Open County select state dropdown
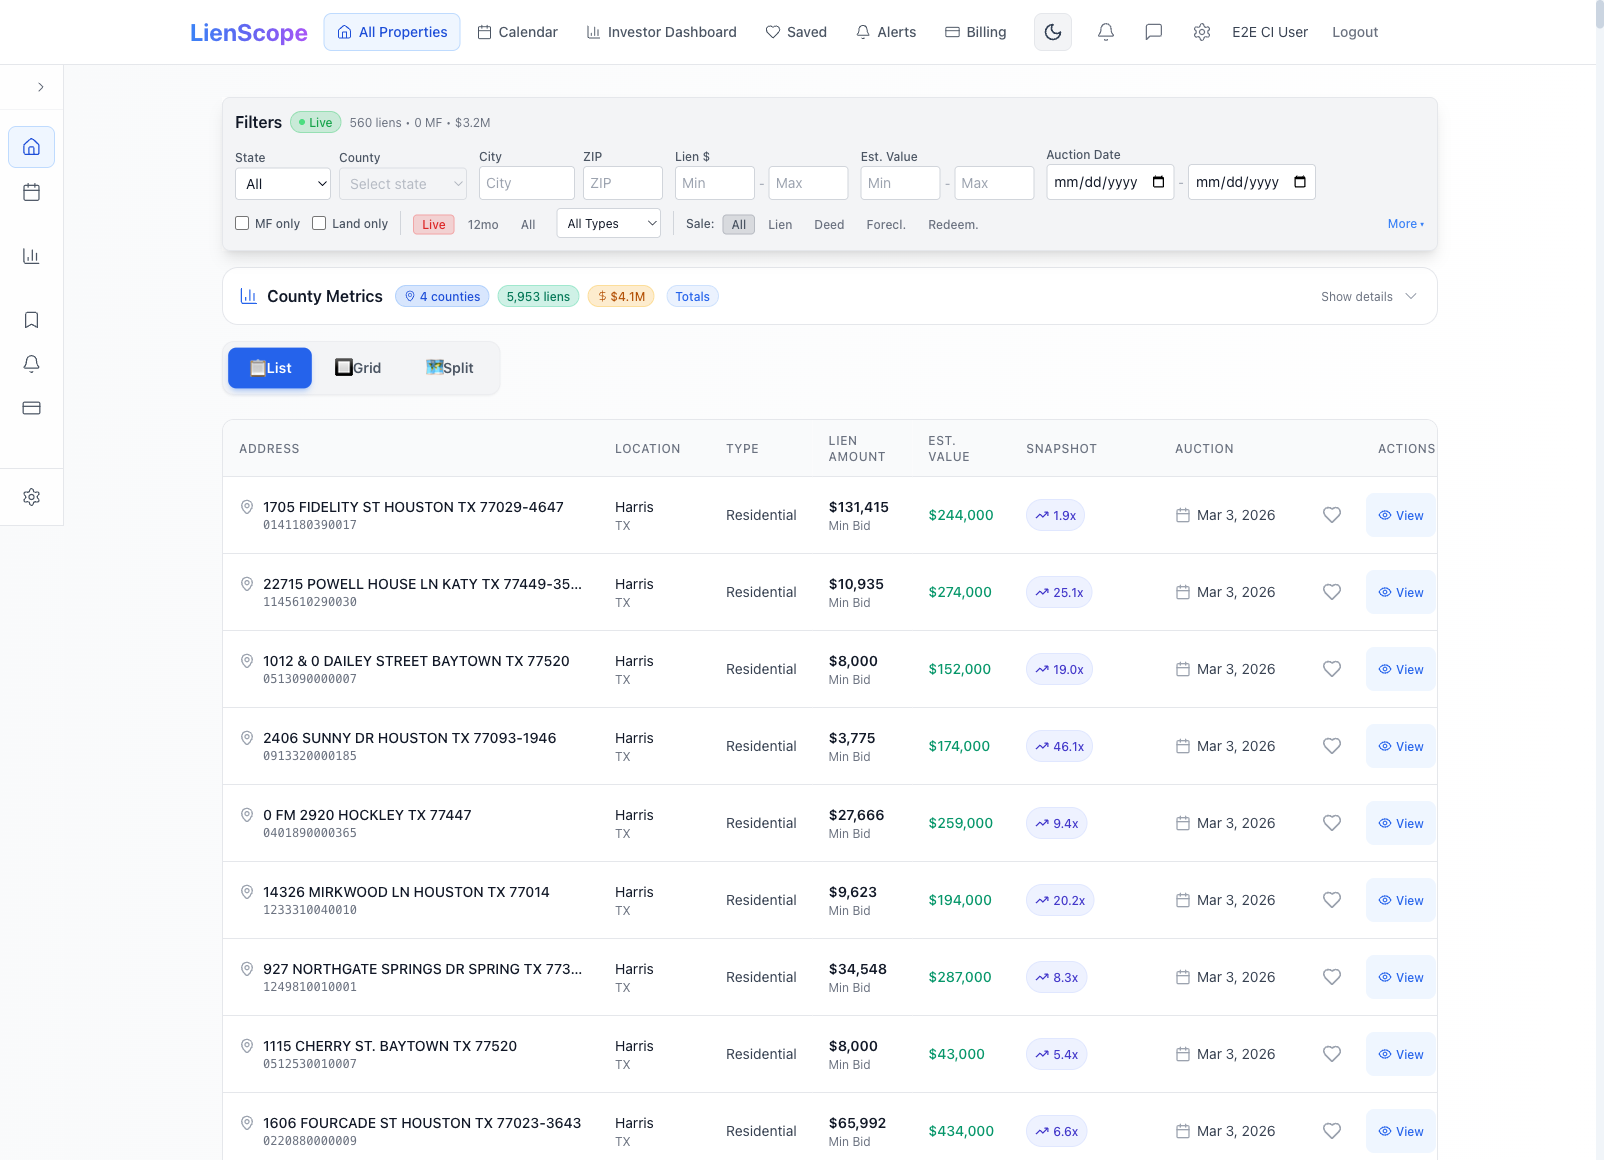The height and width of the screenshot is (1160, 1604). point(403,184)
